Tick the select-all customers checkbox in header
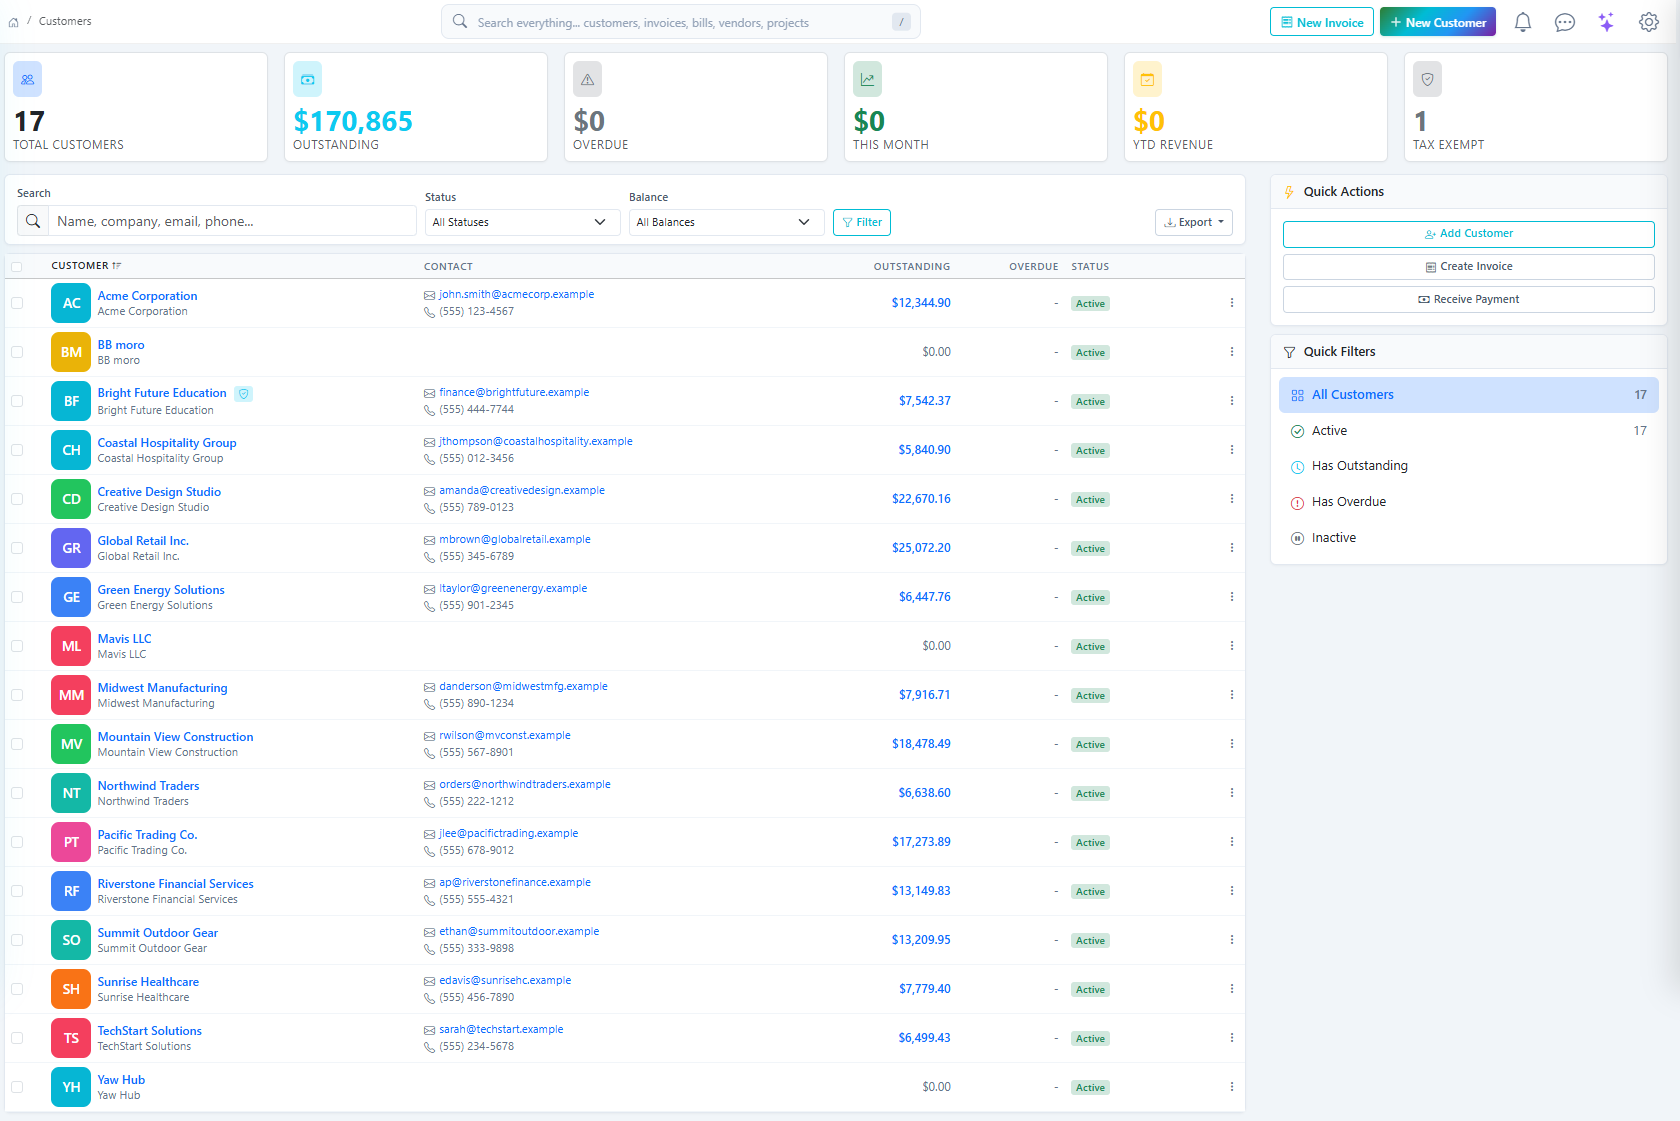The image size is (1680, 1121). click(17, 267)
